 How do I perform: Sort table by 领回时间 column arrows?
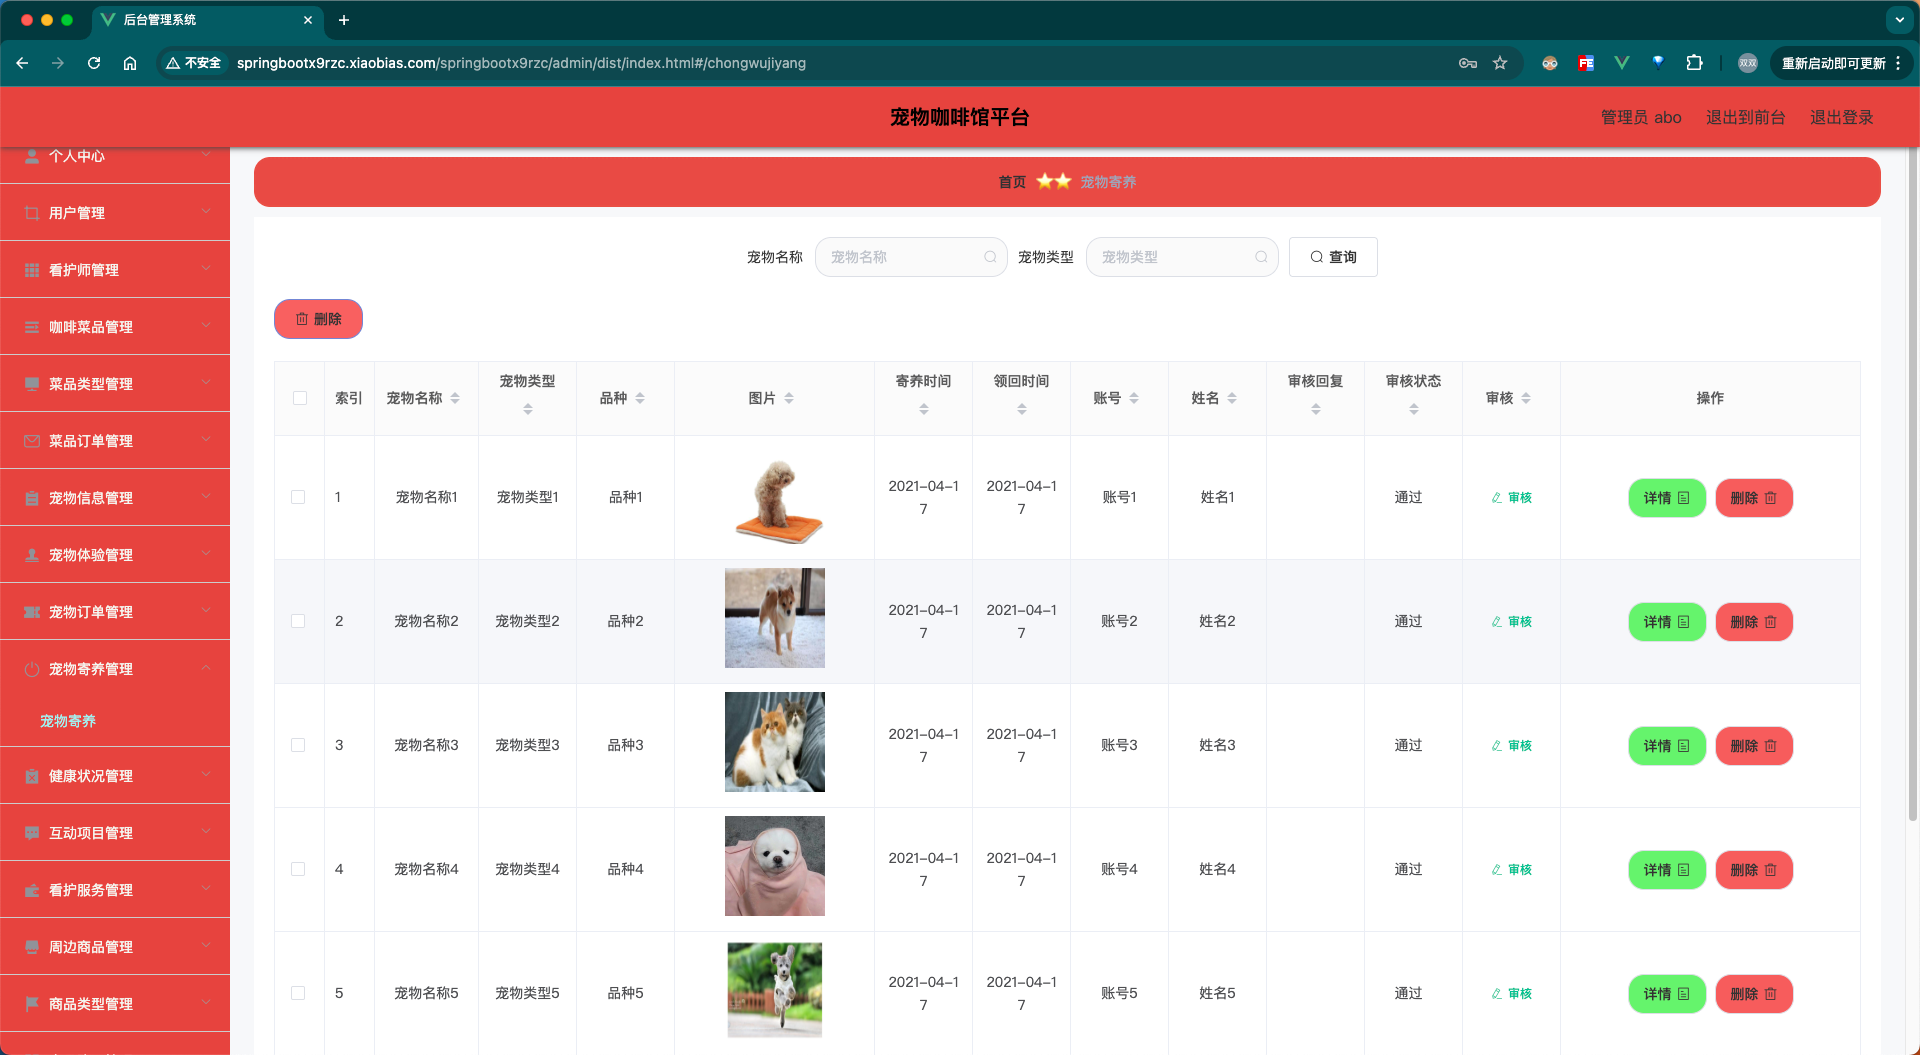click(1022, 409)
